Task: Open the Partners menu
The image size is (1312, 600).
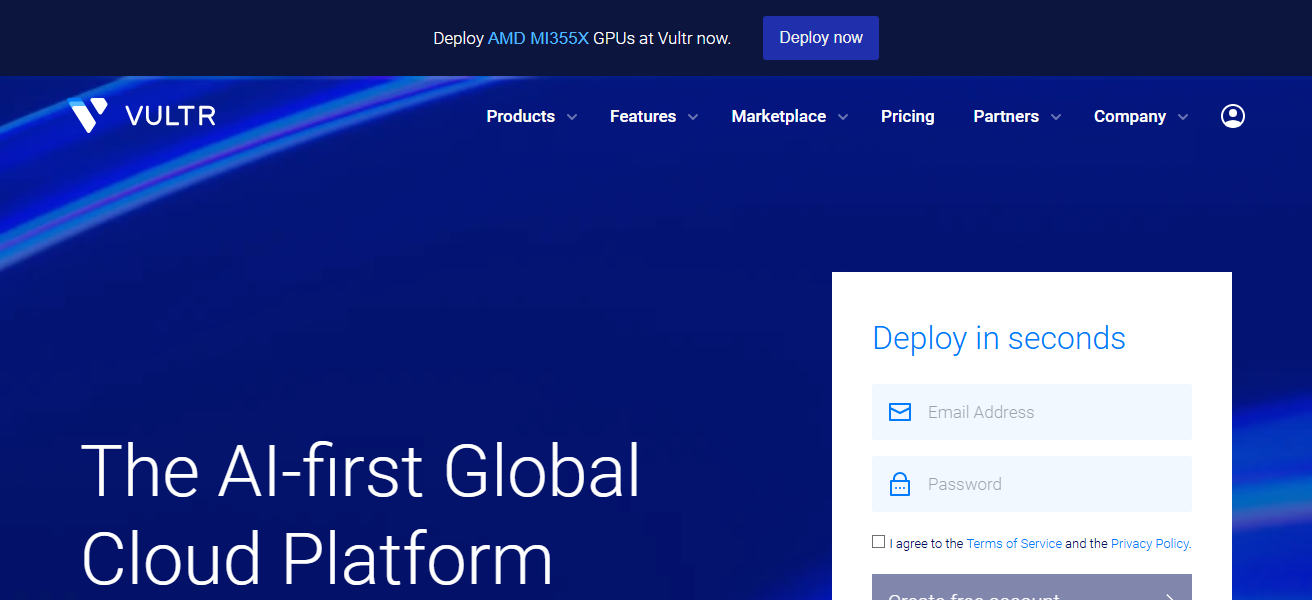Action: click(1006, 116)
